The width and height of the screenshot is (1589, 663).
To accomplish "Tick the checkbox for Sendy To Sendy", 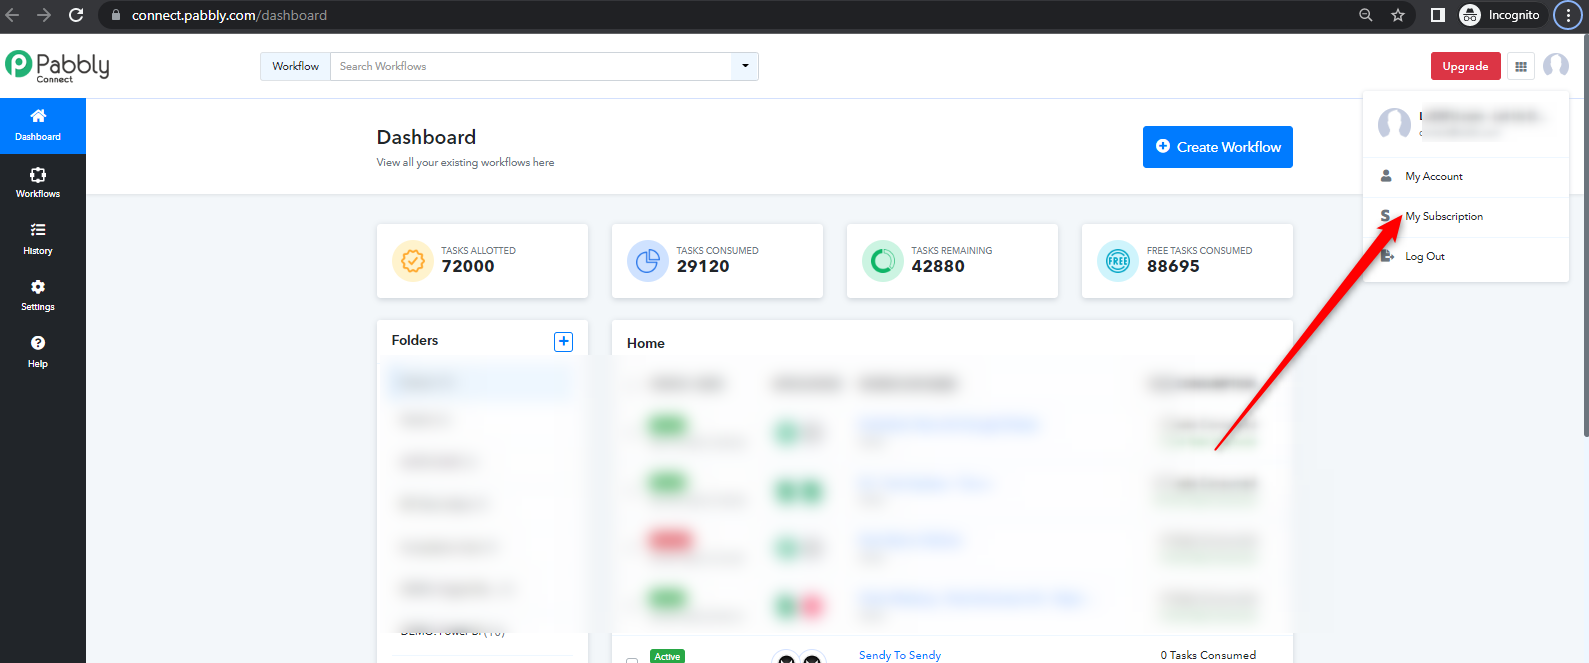I will (632, 660).
